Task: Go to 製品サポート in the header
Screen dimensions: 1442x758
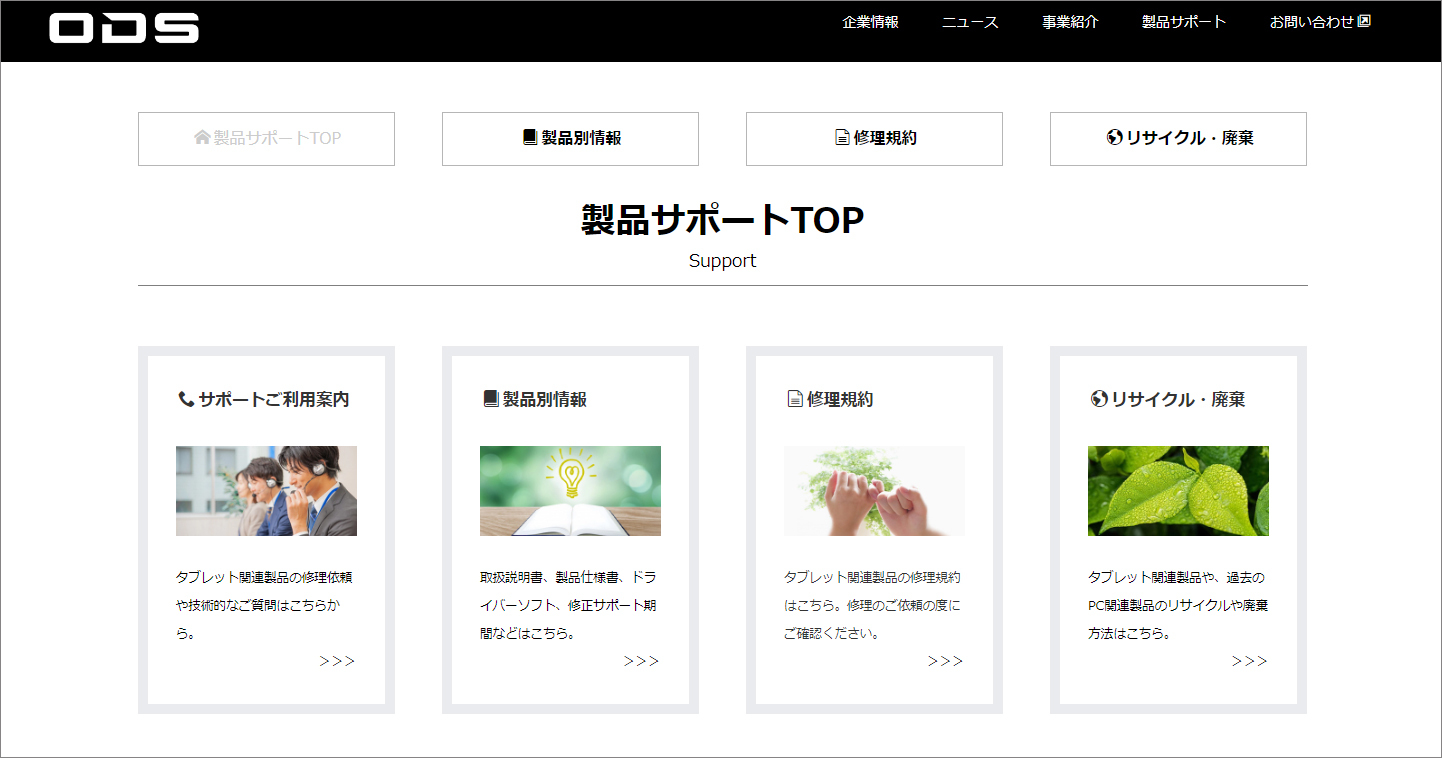Action: tap(1184, 22)
